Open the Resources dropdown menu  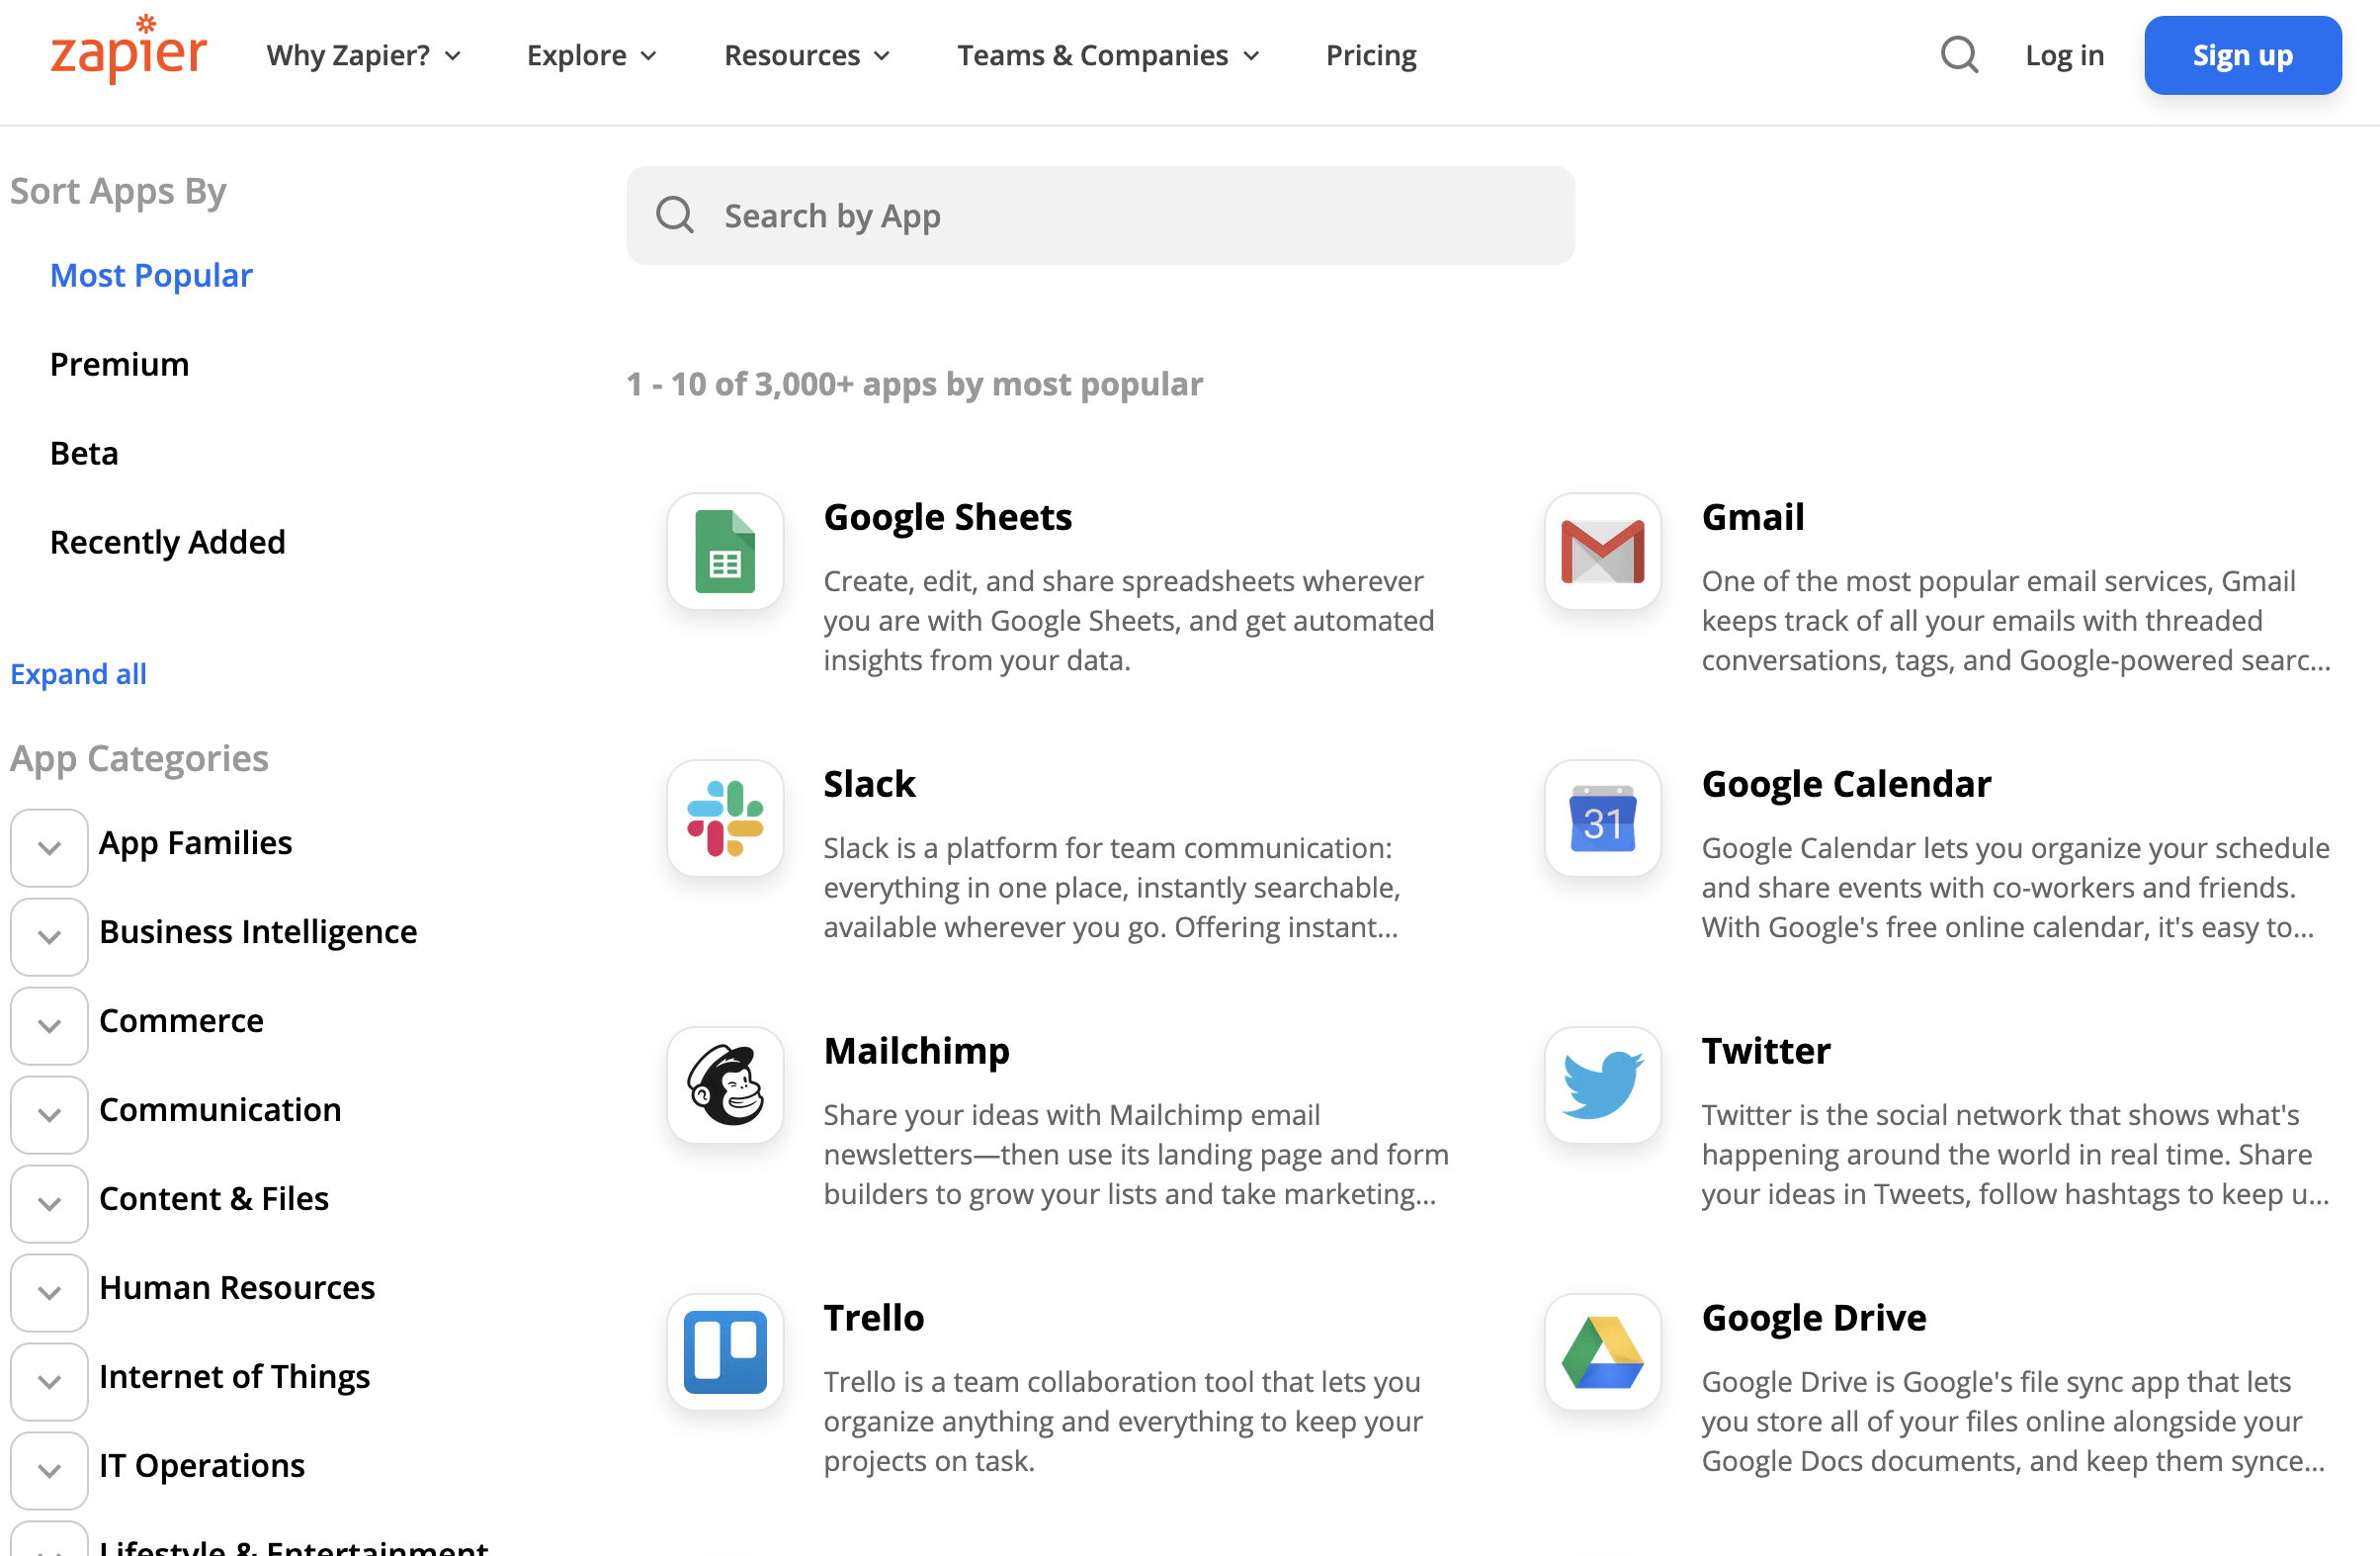[806, 55]
